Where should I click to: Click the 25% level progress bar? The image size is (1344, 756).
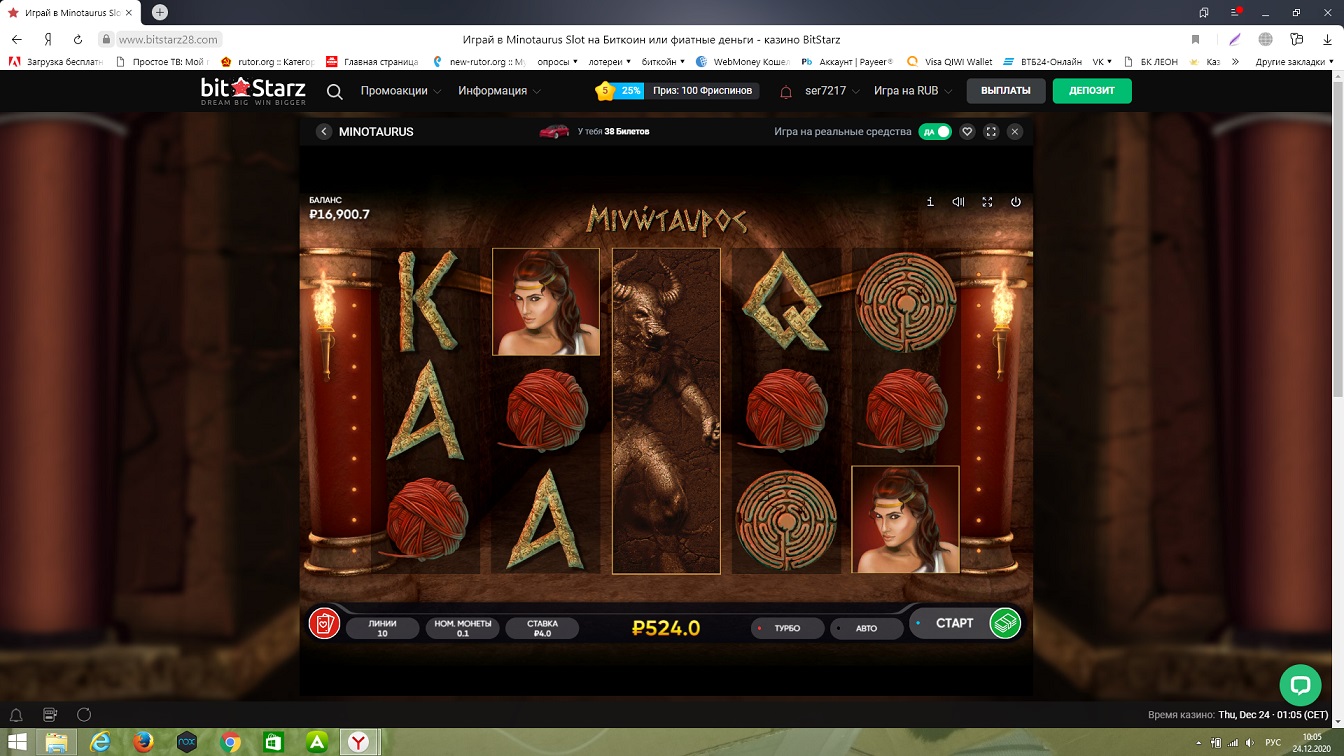click(629, 91)
